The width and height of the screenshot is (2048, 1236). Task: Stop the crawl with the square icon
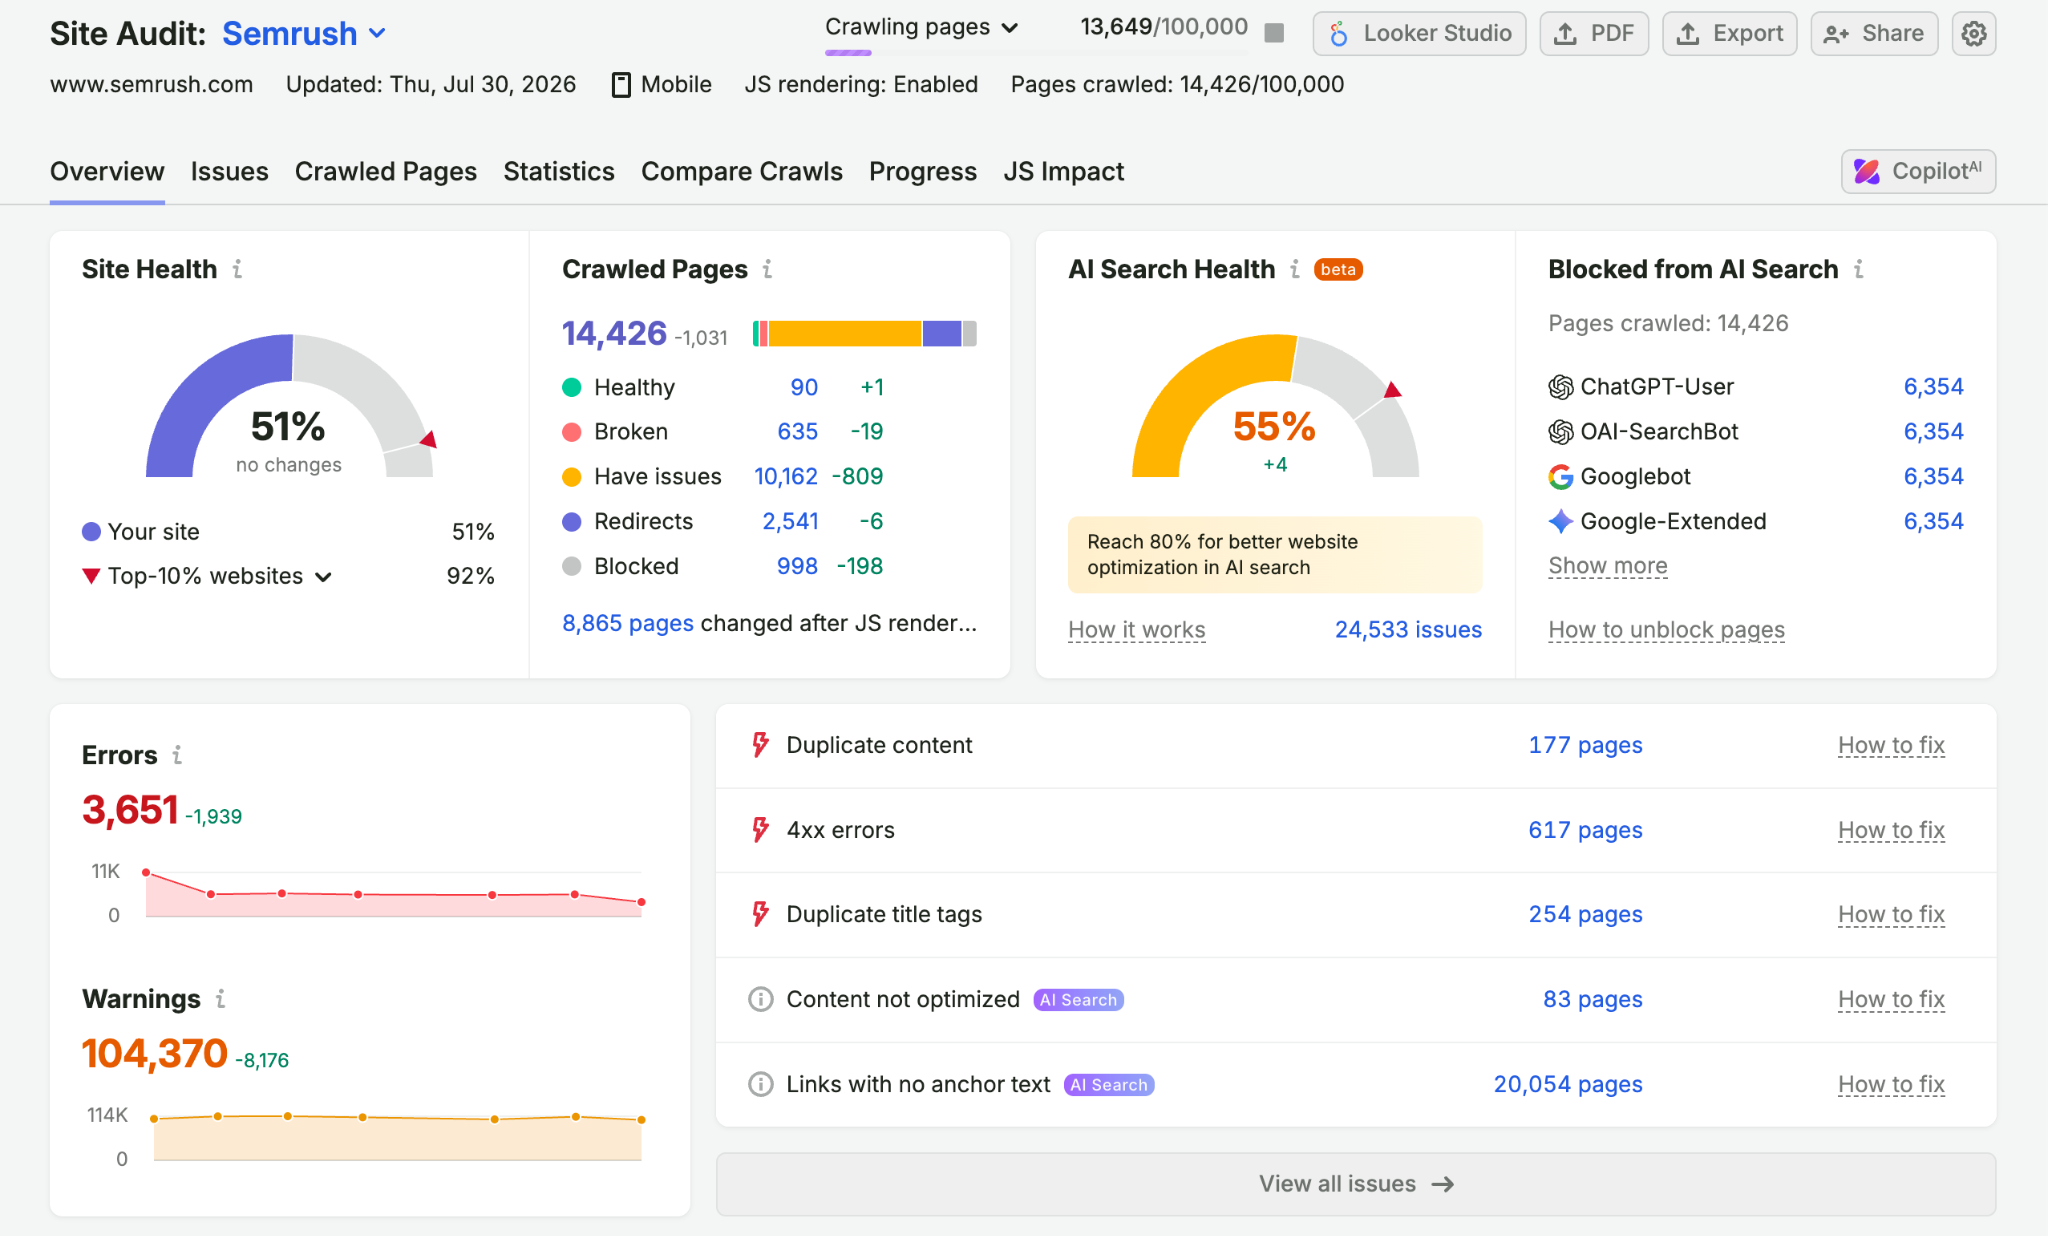pos(1274,33)
